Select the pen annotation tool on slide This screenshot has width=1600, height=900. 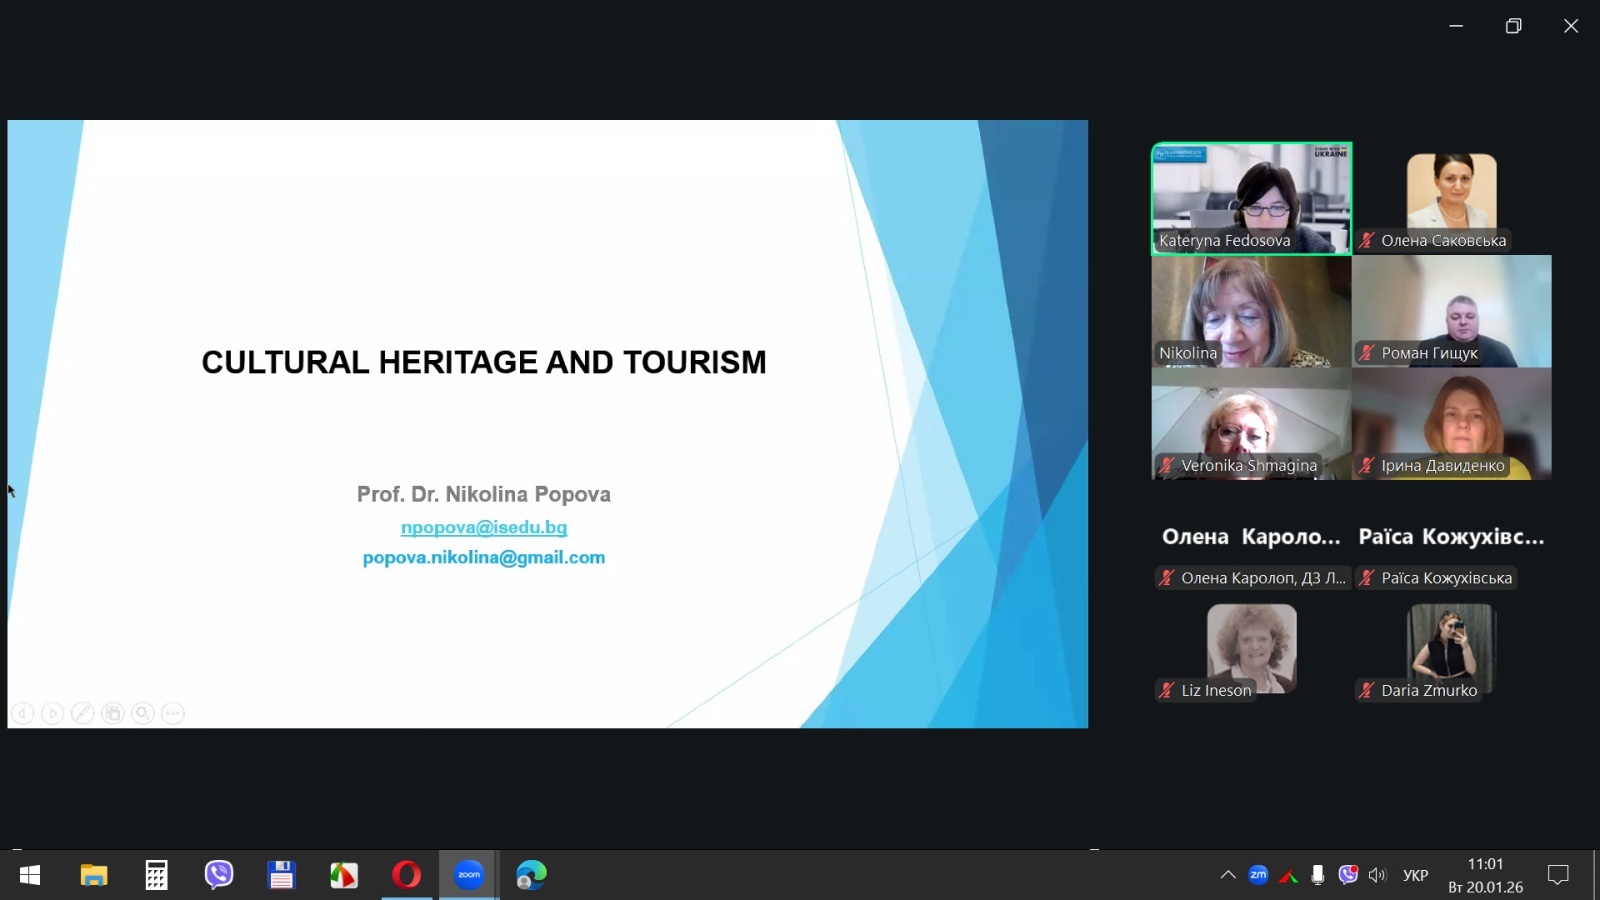coord(83,713)
